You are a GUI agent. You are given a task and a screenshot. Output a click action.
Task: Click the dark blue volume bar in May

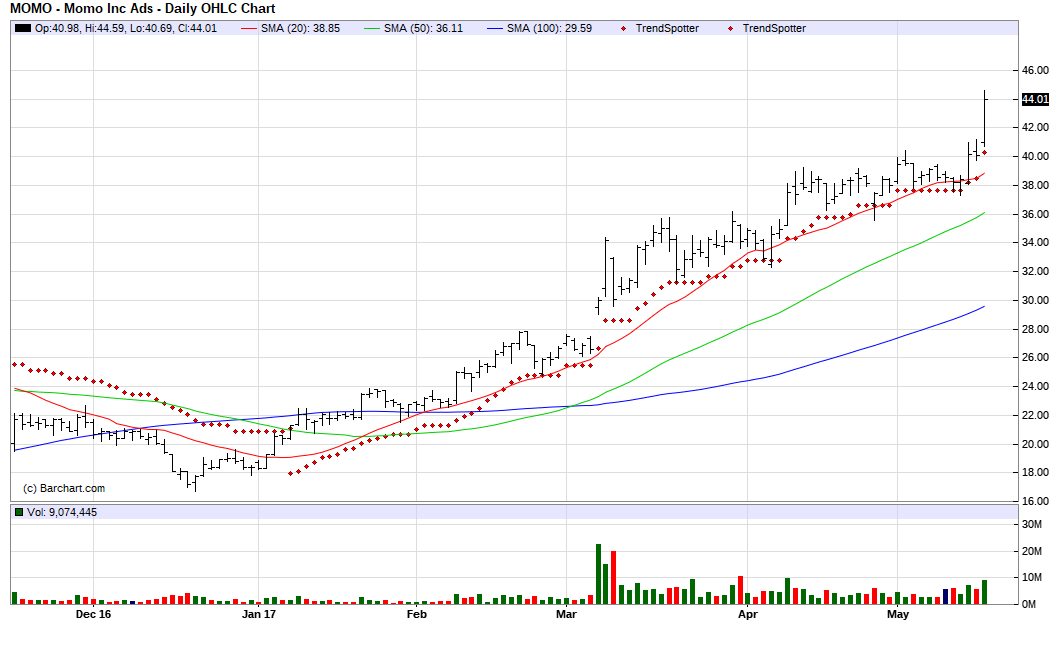[x=946, y=596]
